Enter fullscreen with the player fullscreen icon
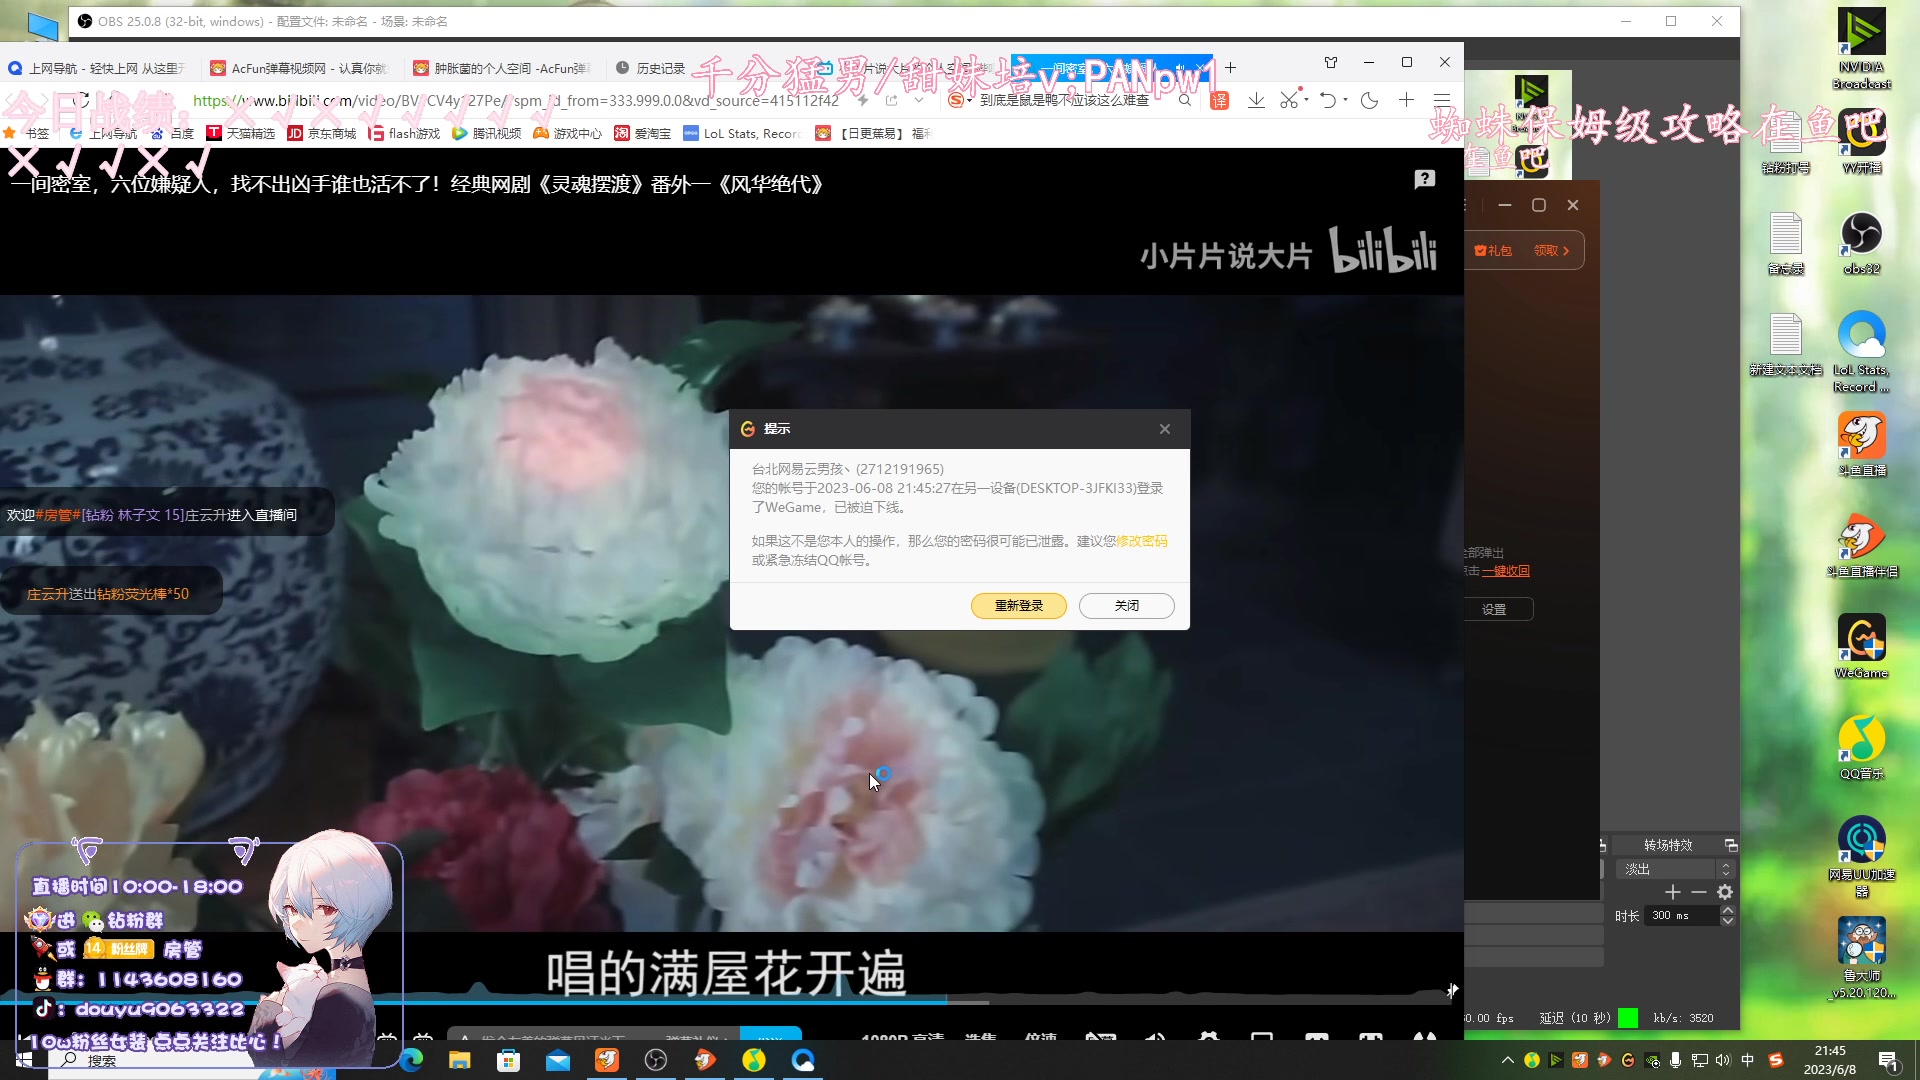 pyautogui.click(x=1424, y=1038)
